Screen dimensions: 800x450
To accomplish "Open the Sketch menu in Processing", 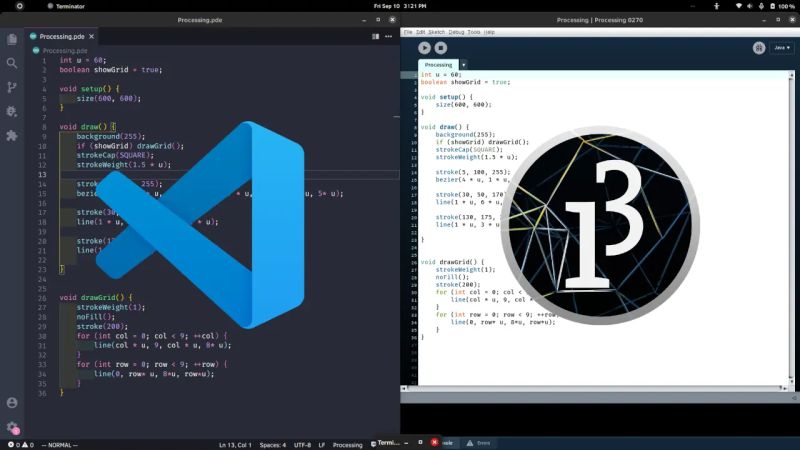I will tap(436, 32).
